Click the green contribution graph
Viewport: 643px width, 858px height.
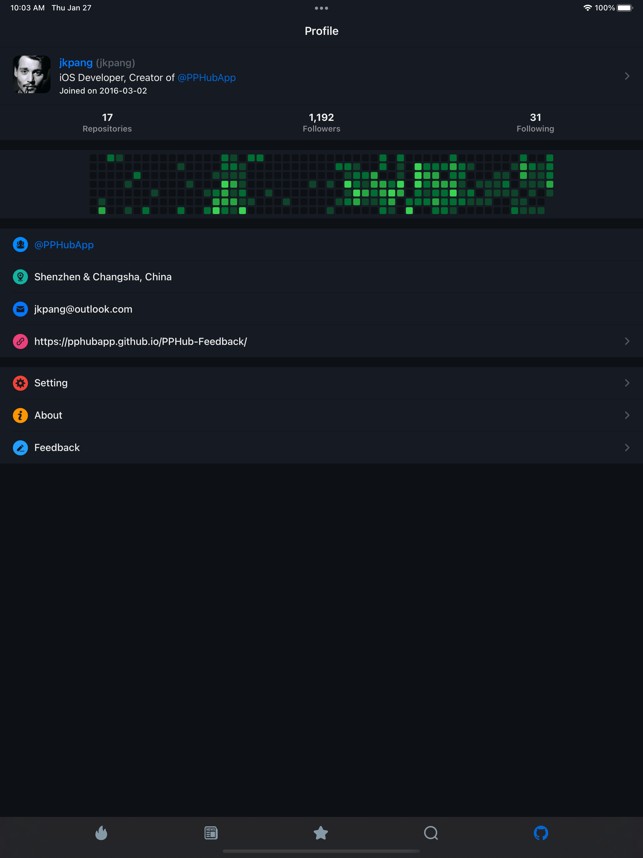pos(321,184)
